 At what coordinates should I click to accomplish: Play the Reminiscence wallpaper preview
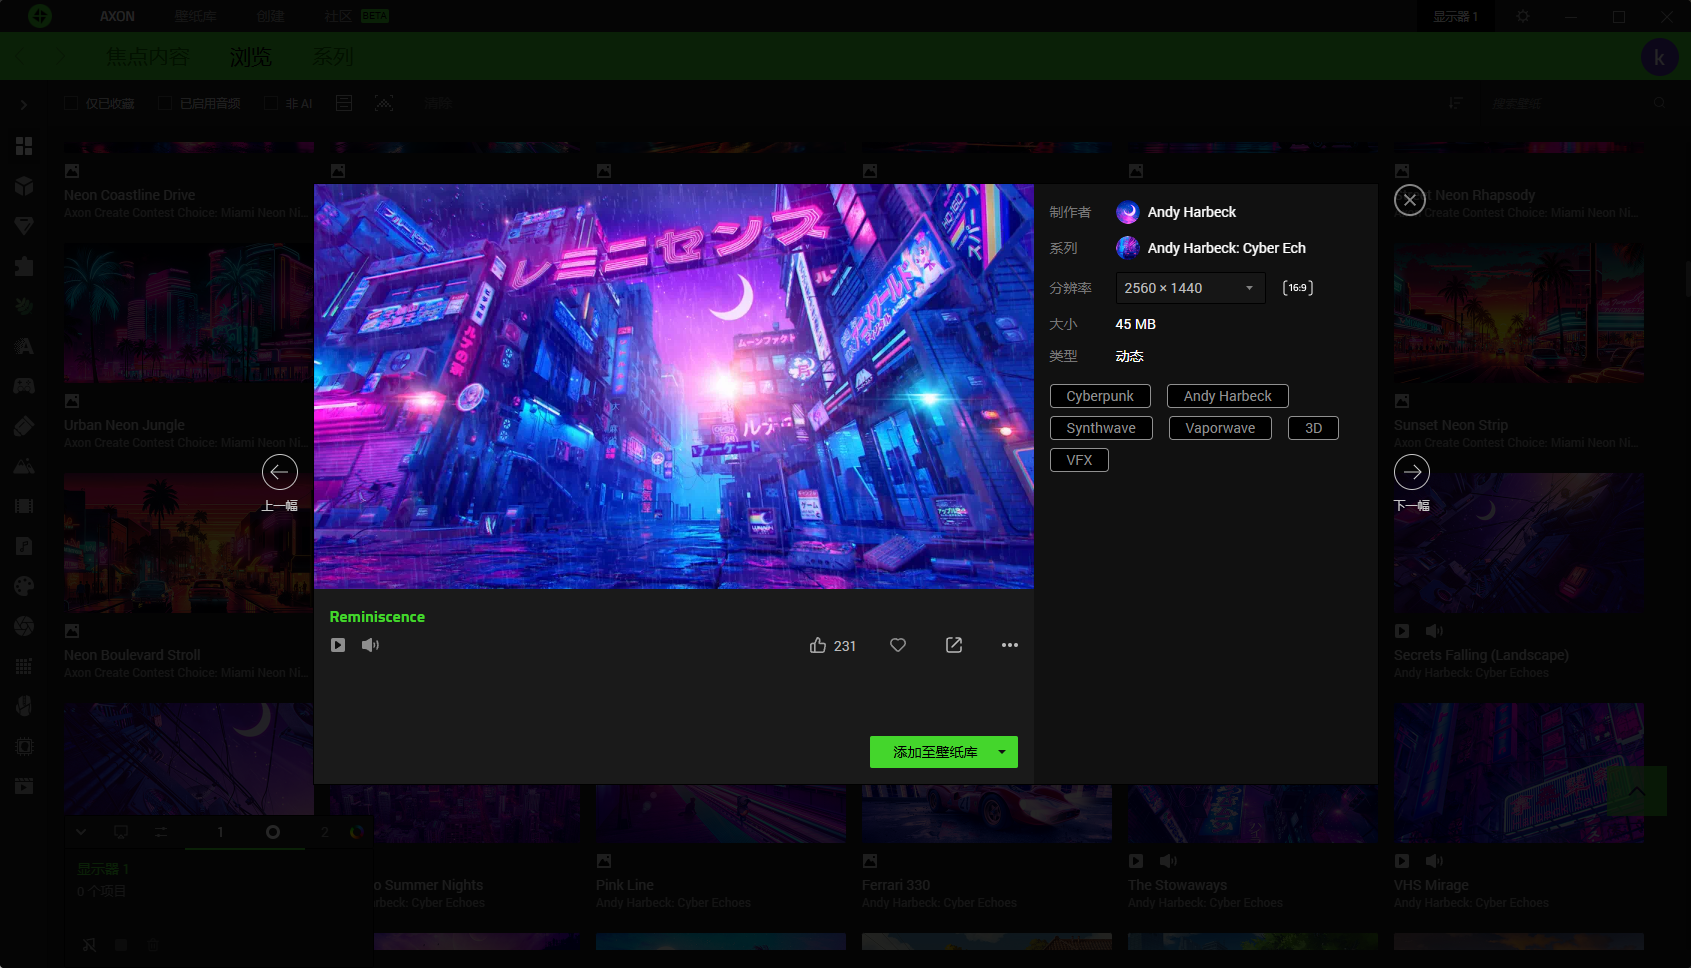(338, 645)
